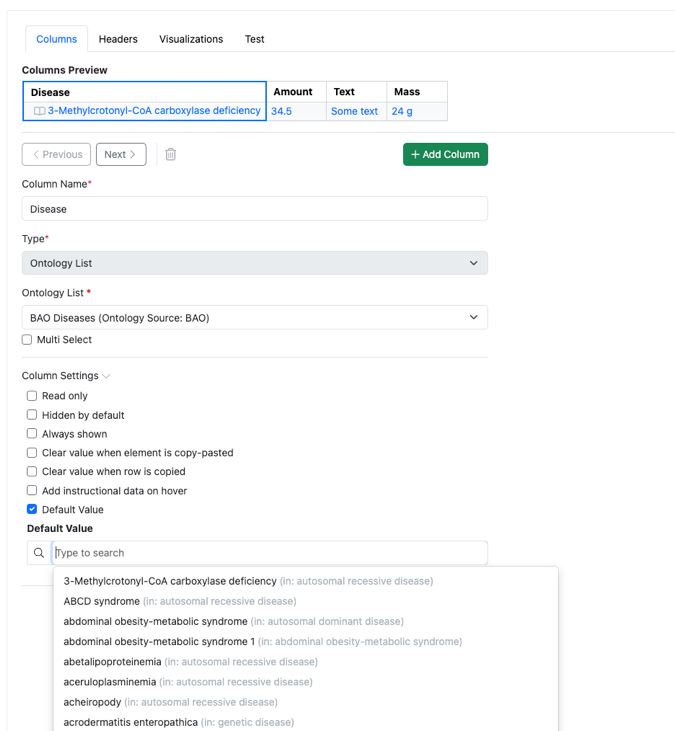675x731 pixels.
Task: Check the Read only option
Action: pyautogui.click(x=32, y=396)
